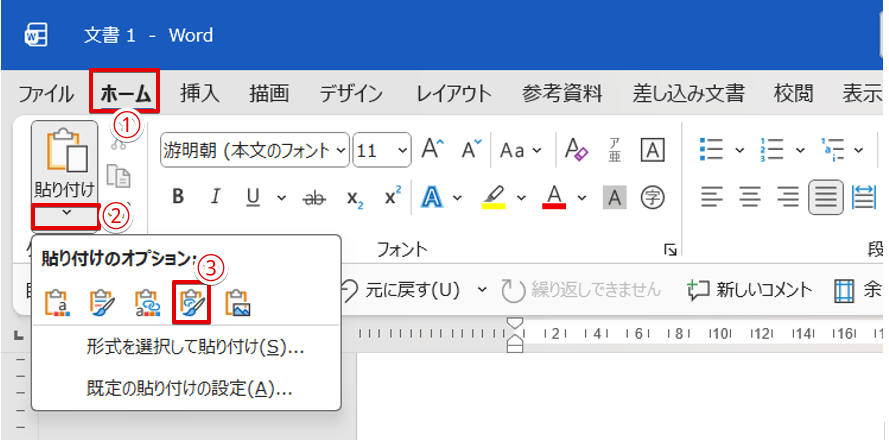
Task: Paste as picture icon
Action: pos(238,303)
